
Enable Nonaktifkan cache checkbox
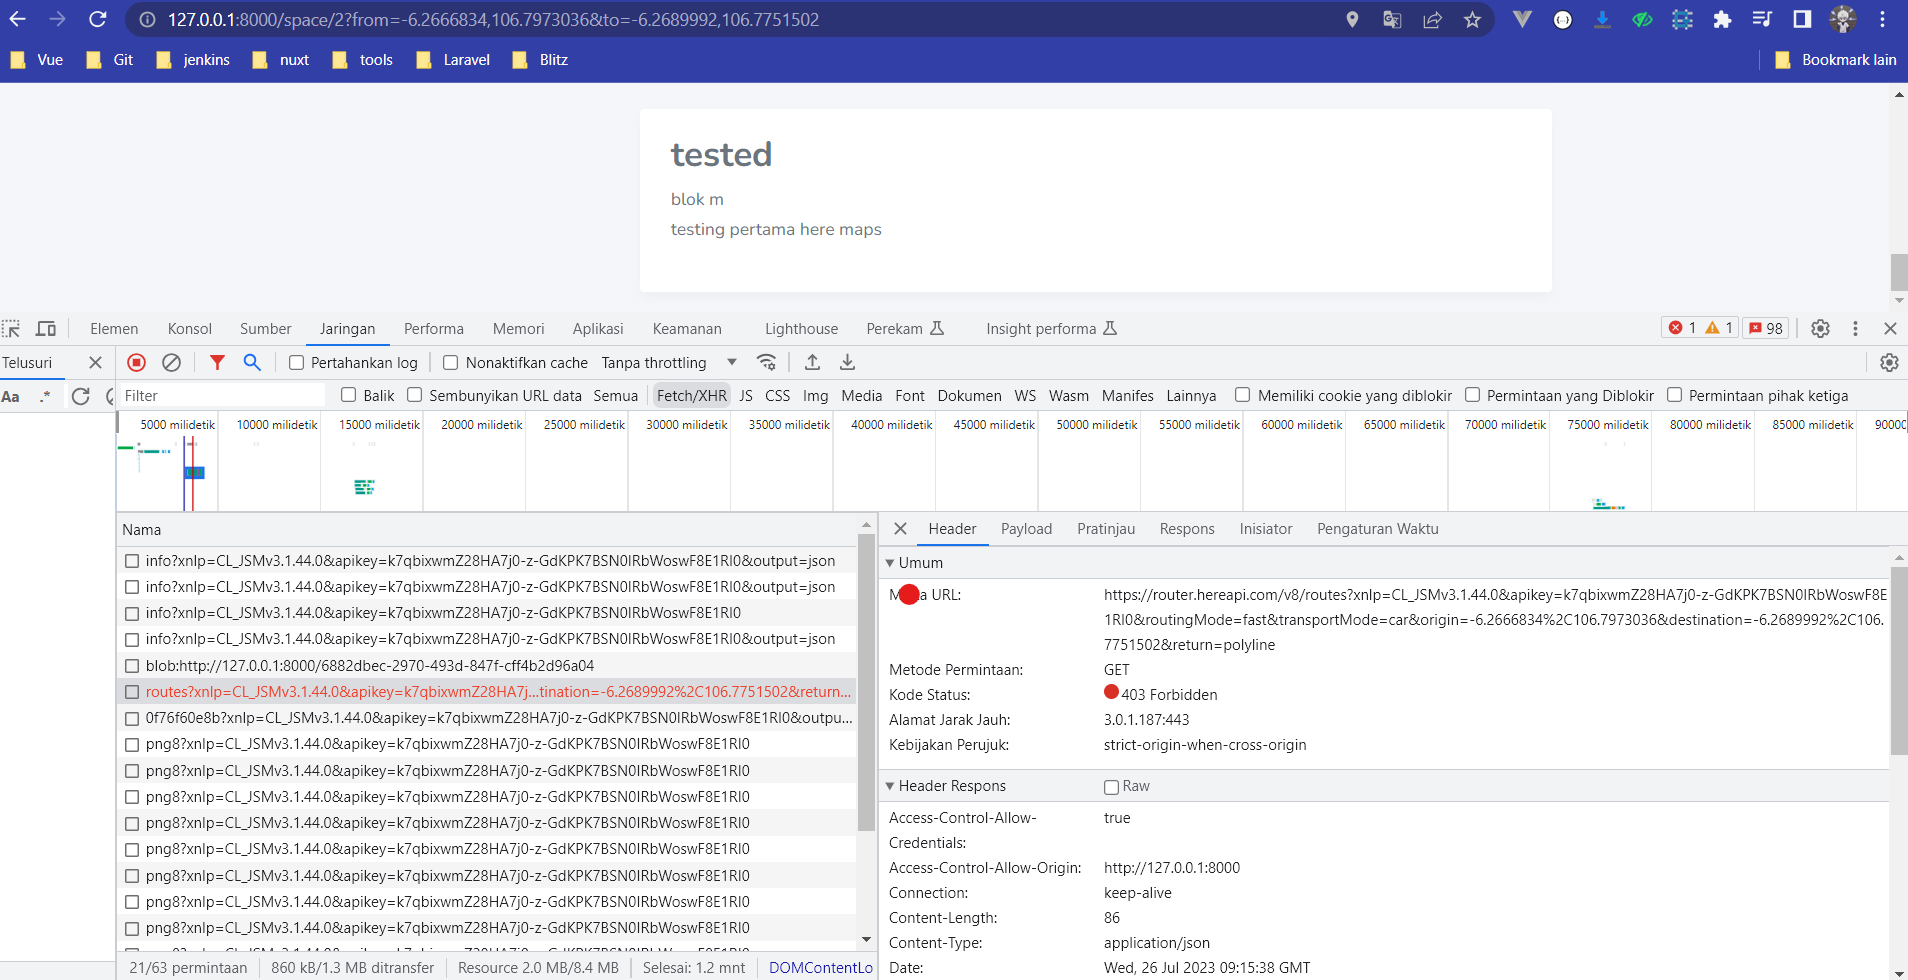(x=450, y=362)
